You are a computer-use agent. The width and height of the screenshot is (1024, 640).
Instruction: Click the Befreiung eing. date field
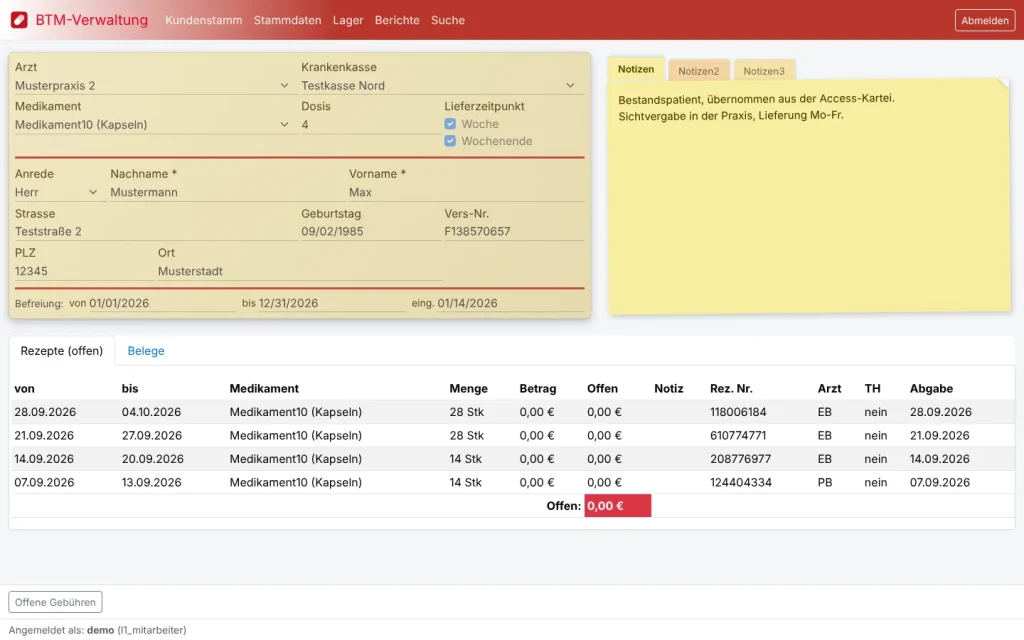511,303
